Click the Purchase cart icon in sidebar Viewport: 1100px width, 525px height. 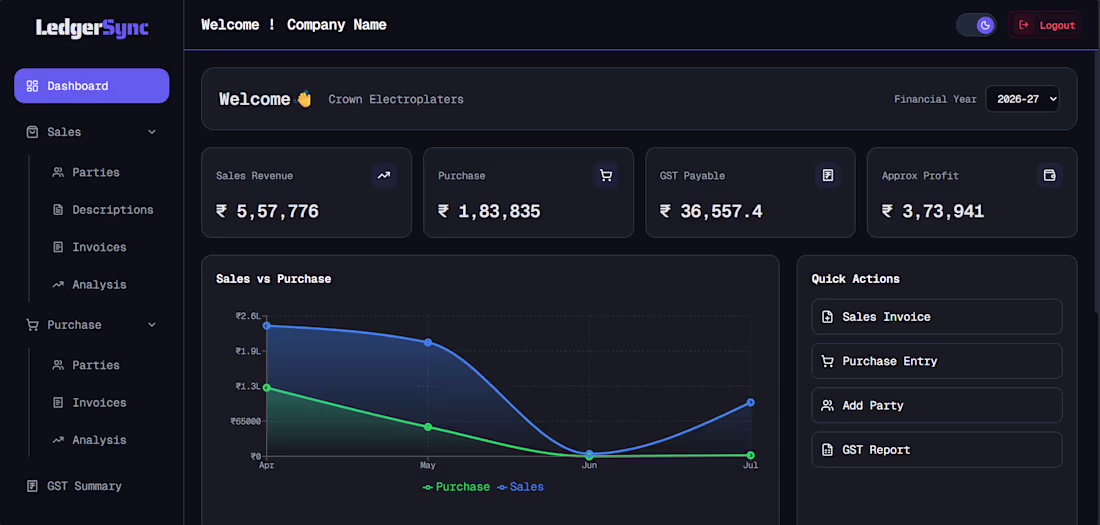pyautogui.click(x=32, y=325)
